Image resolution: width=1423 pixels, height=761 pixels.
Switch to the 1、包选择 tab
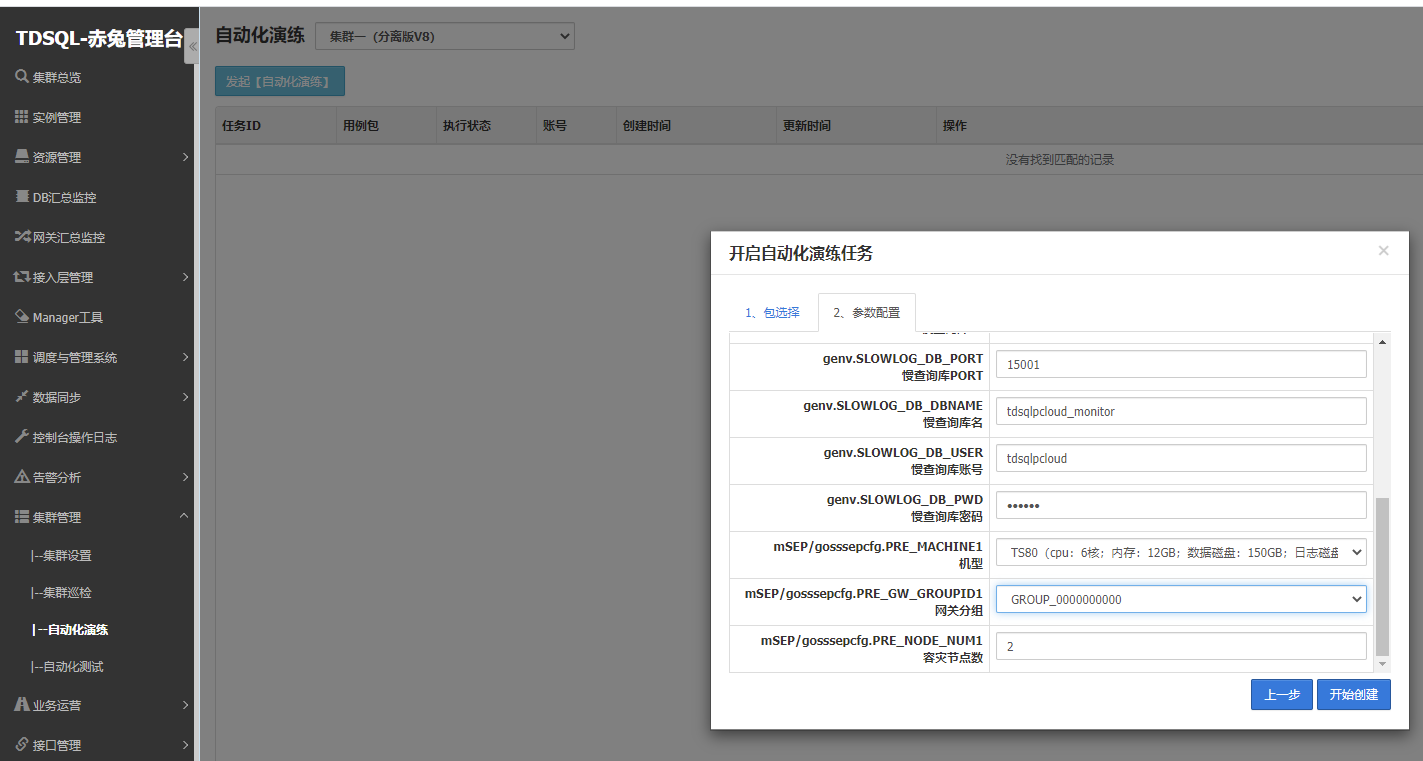tap(772, 313)
